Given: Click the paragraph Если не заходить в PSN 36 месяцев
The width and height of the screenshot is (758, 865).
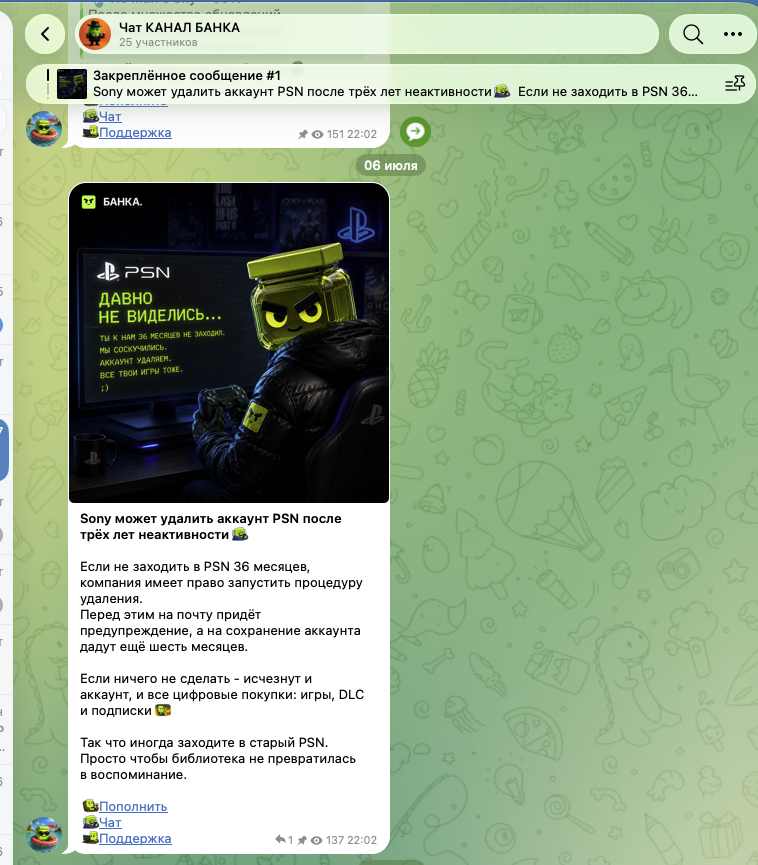Looking at the screenshot, I should coord(221,583).
